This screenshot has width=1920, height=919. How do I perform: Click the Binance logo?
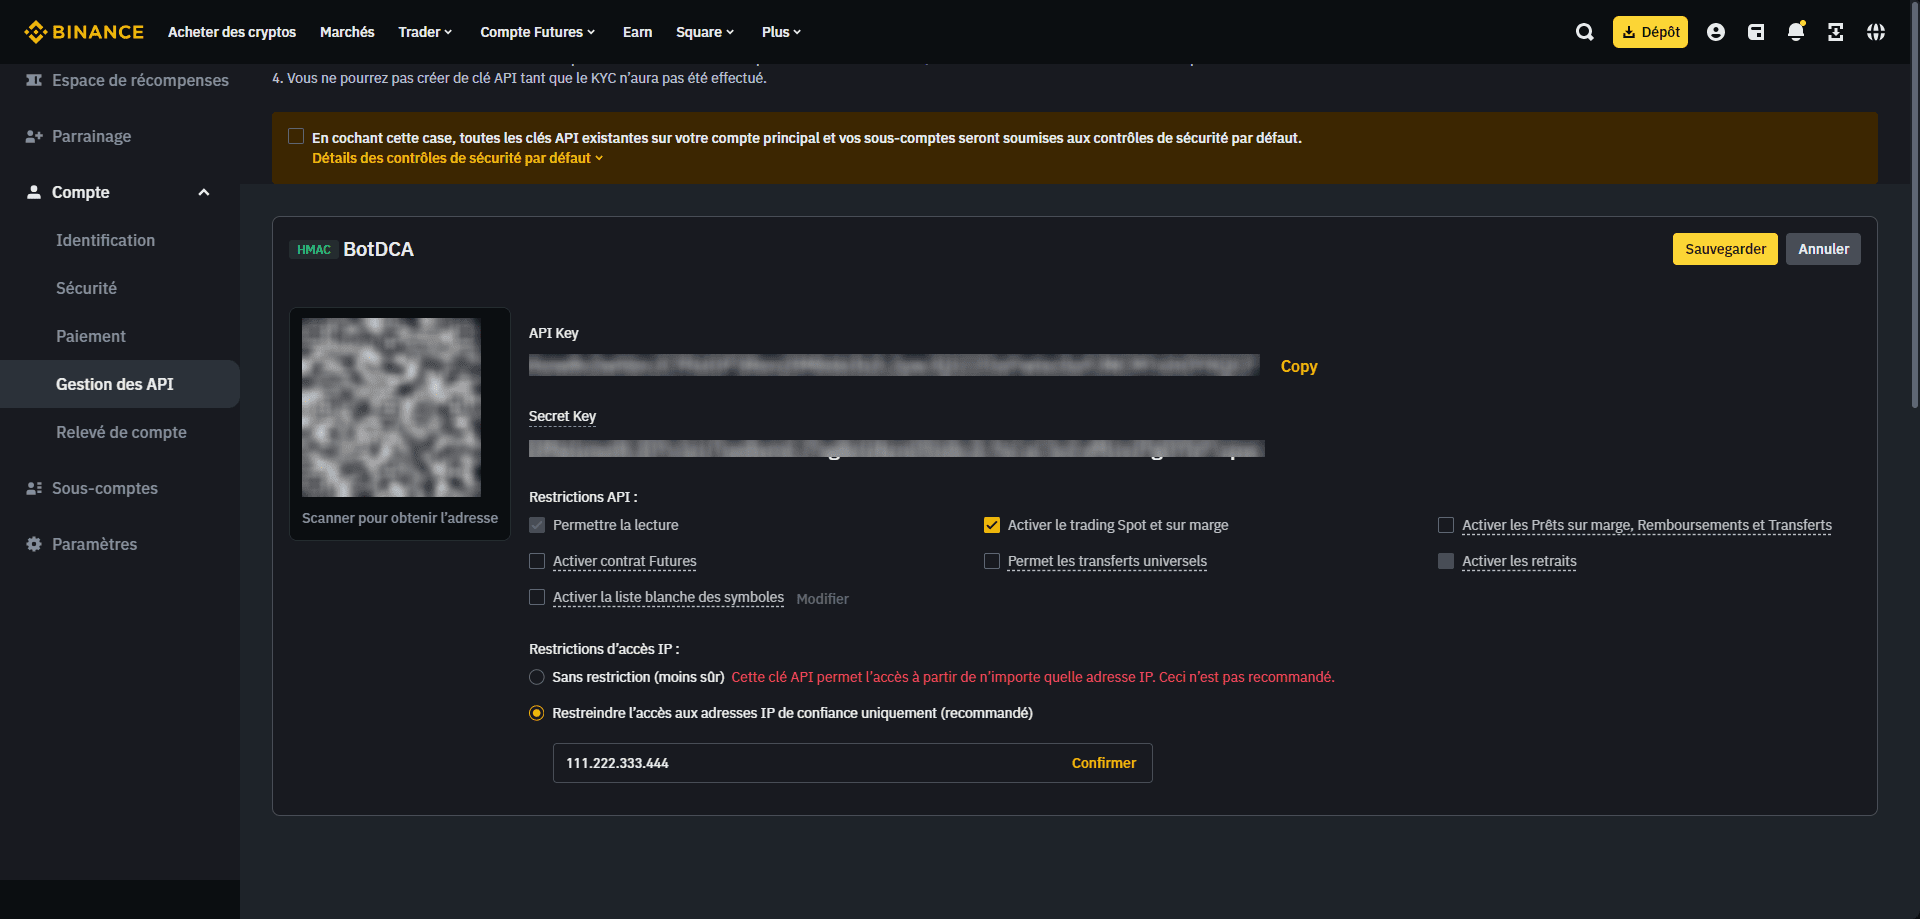tap(84, 32)
